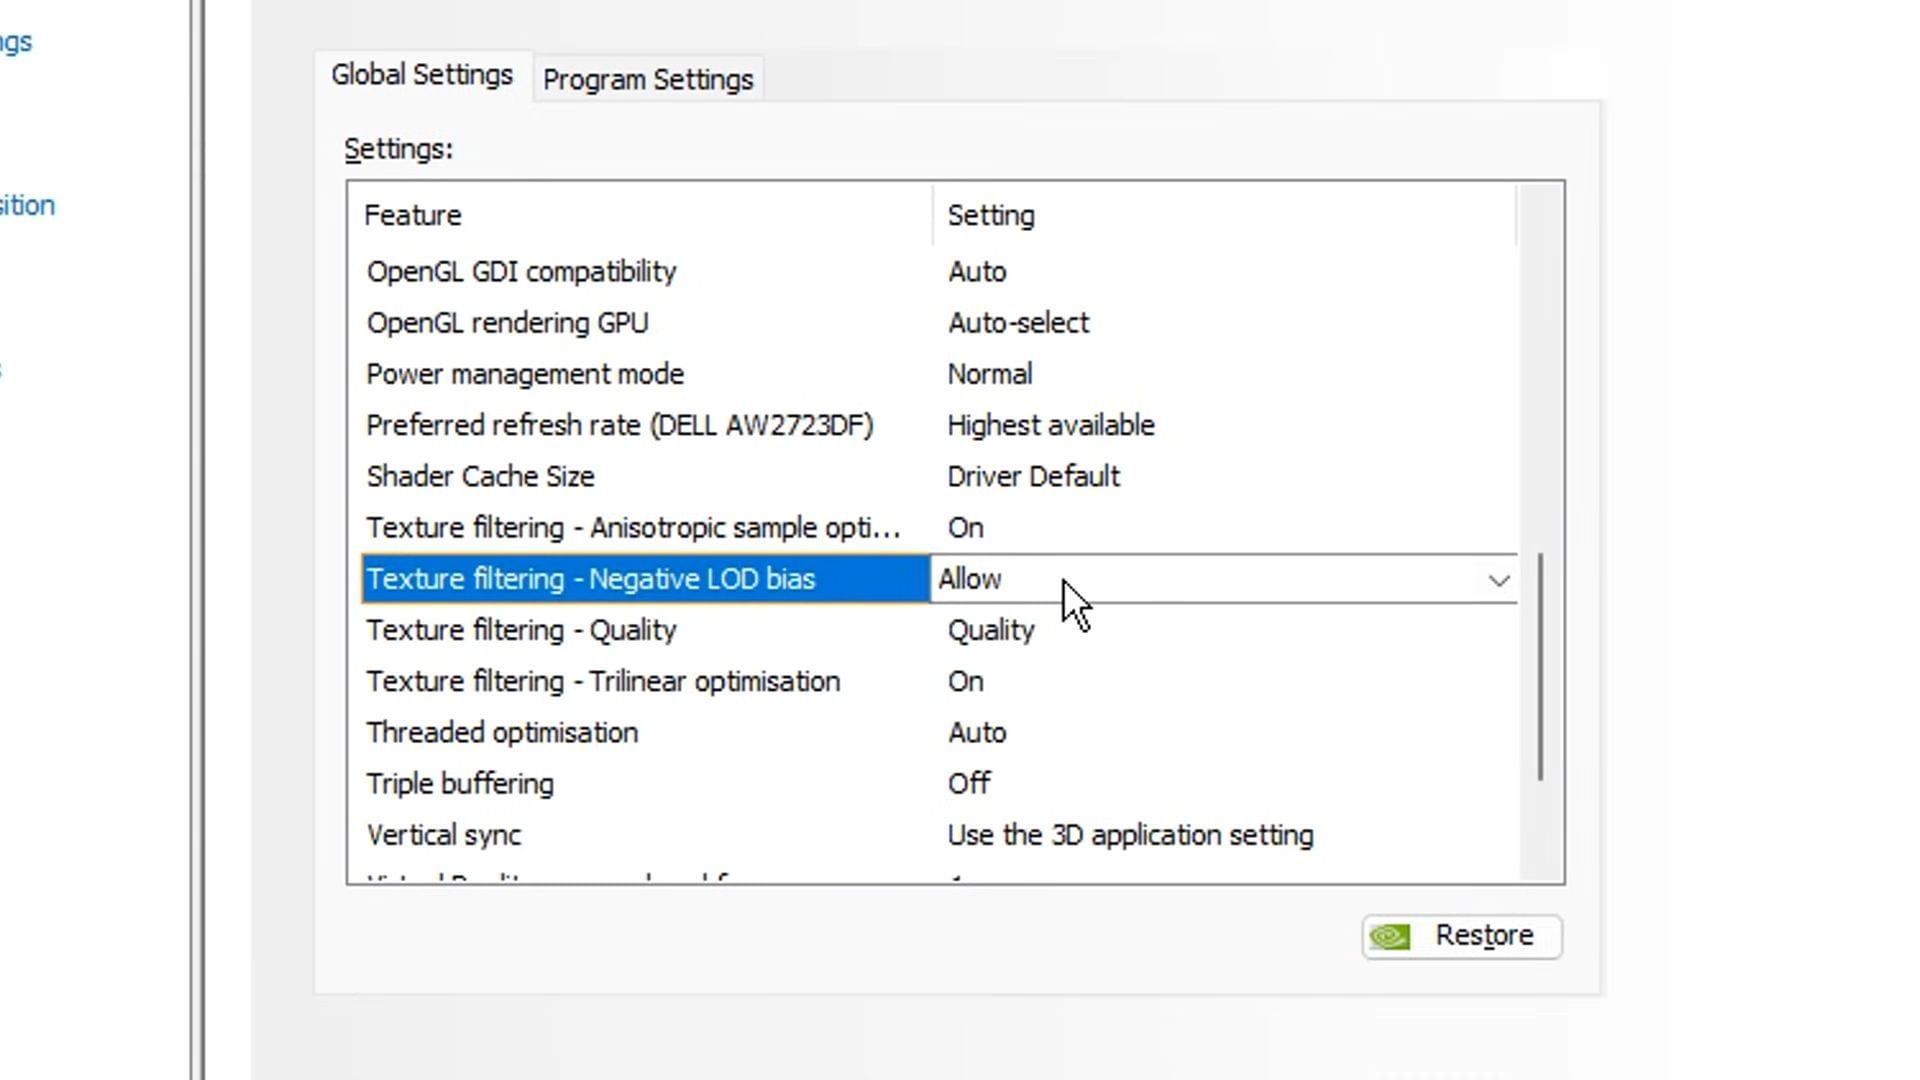Viewport: 1920px width, 1080px height.
Task: Select the Texture filtering - Quality row
Action: click(521, 631)
